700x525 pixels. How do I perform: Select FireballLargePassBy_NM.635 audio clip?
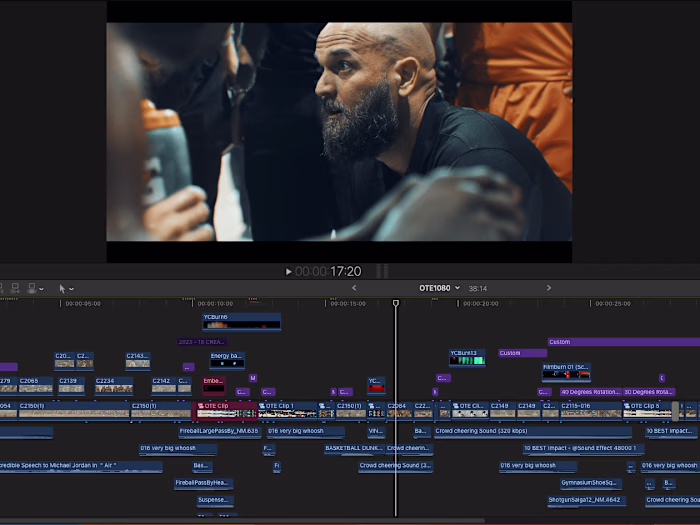tap(219, 432)
